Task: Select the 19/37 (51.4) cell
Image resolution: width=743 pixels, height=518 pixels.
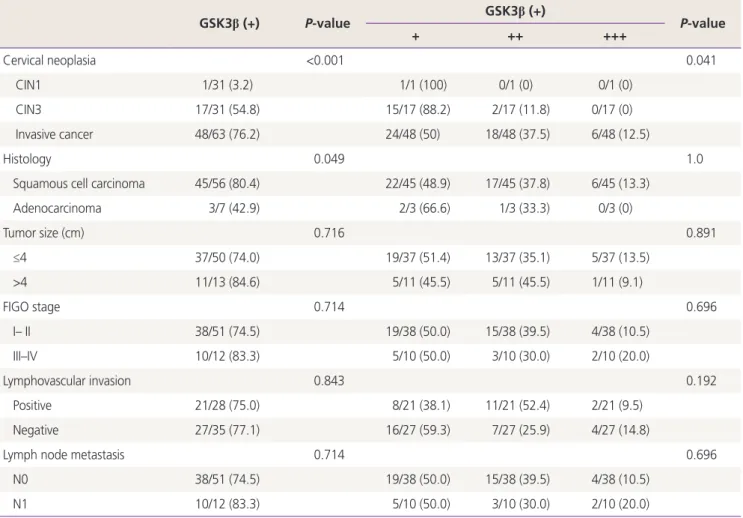Action: coord(418,258)
